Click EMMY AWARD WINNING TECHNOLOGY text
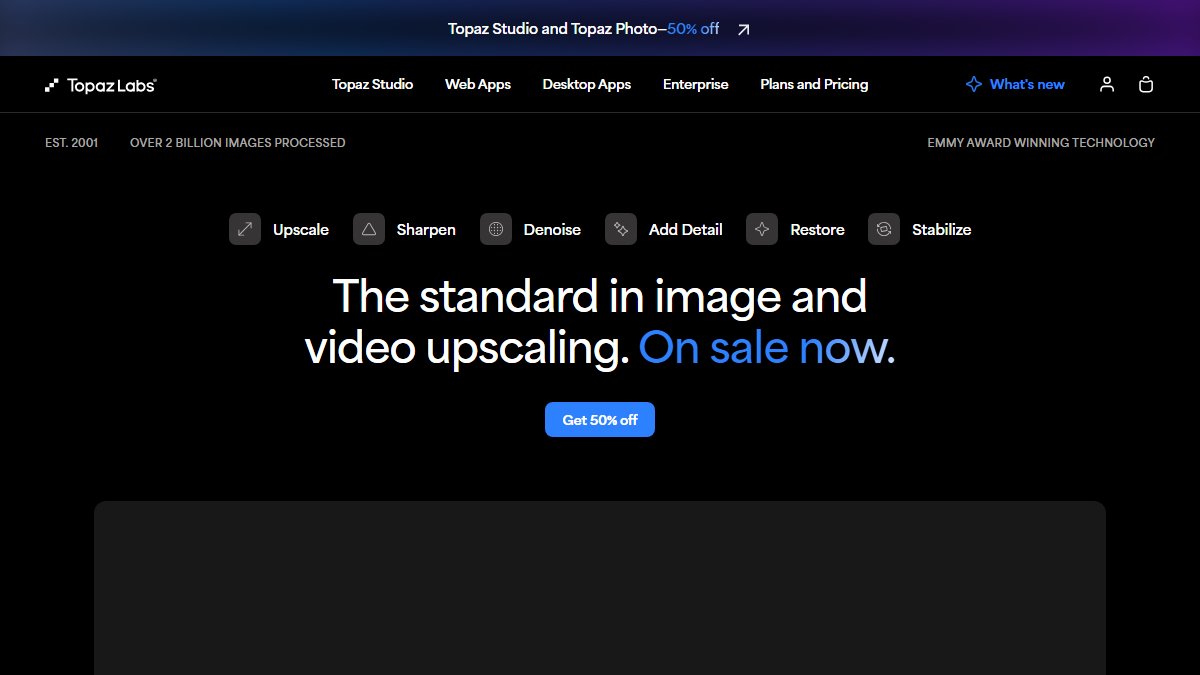Viewport: 1200px width, 675px height. tap(1041, 143)
